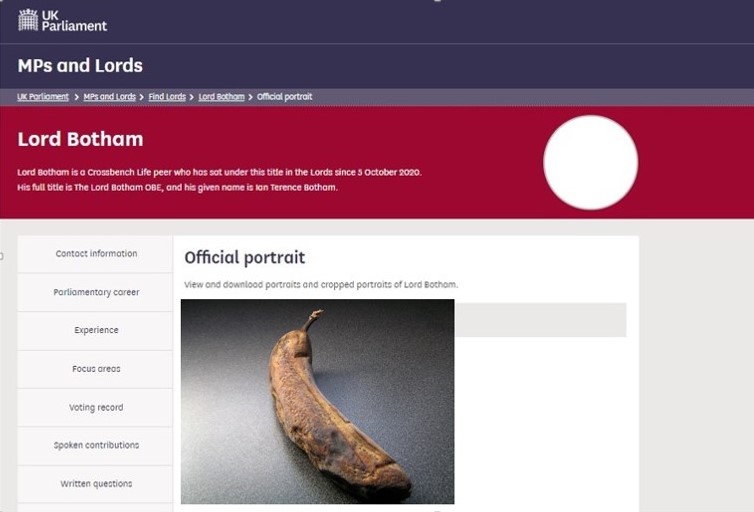Select the Focus areas sidebar item
The height and width of the screenshot is (512, 754).
tap(96, 369)
